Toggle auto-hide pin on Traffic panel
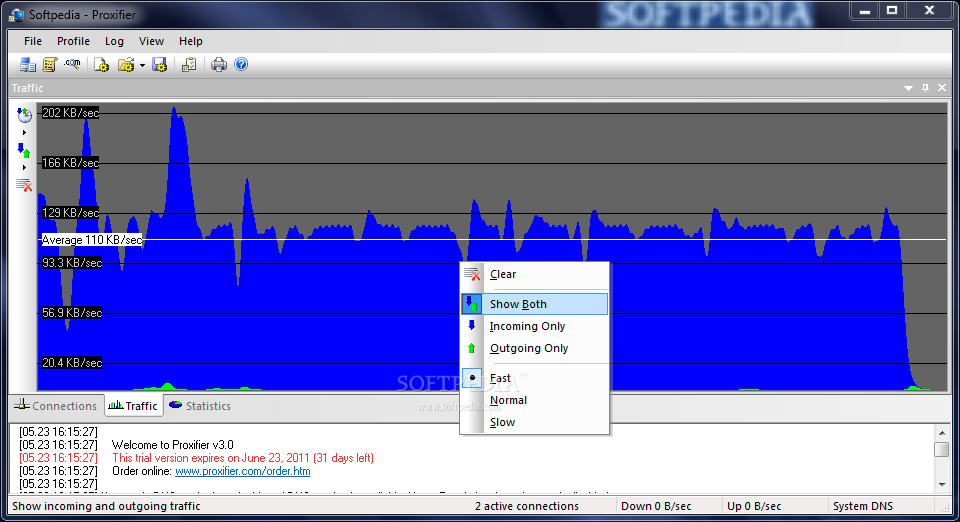The width and height of the screenshot is (960, 522). pyautogui.click(x=925, y=88)
